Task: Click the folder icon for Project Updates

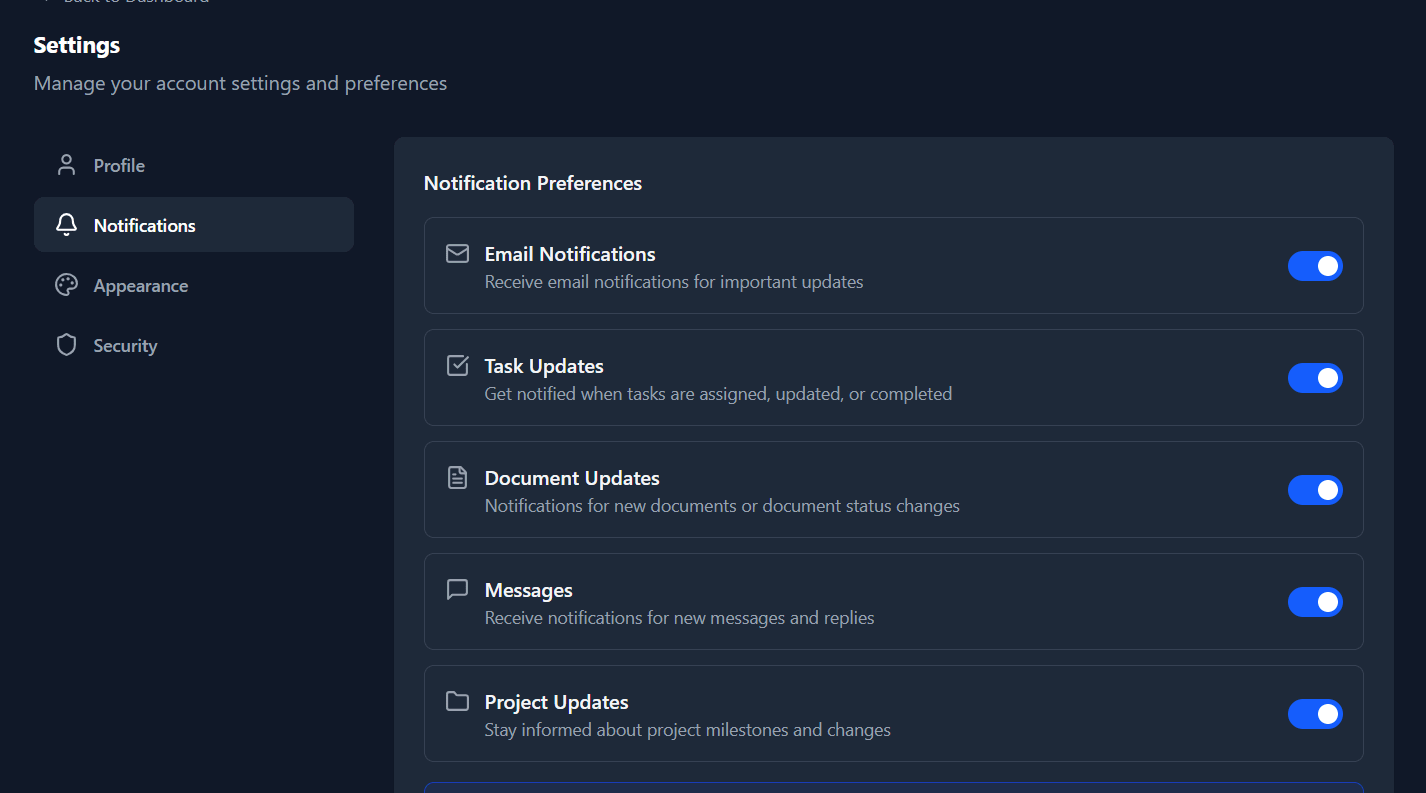Action: coord(457,702)
